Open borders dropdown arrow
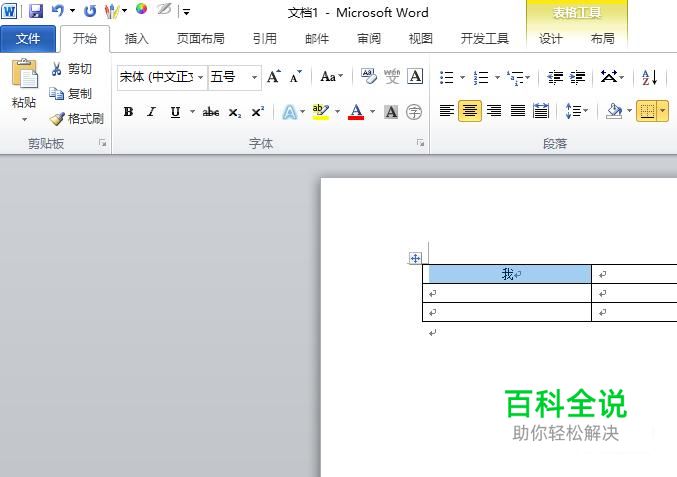The image size is (677, 477). (x=663, y=111)
